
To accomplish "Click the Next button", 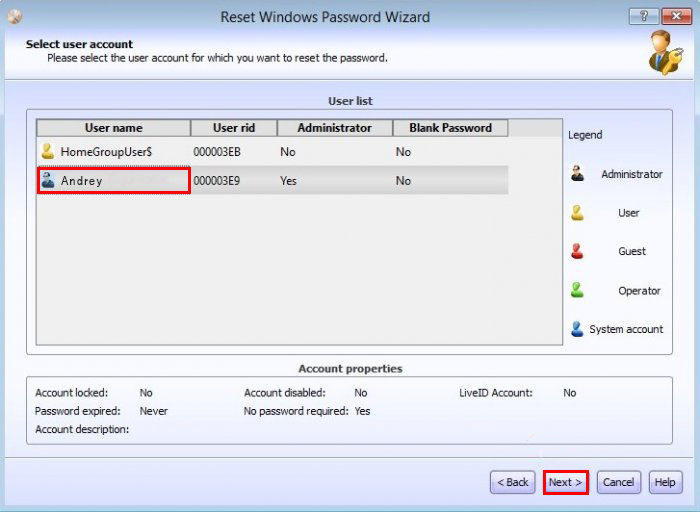I will (x=565, y=482).
